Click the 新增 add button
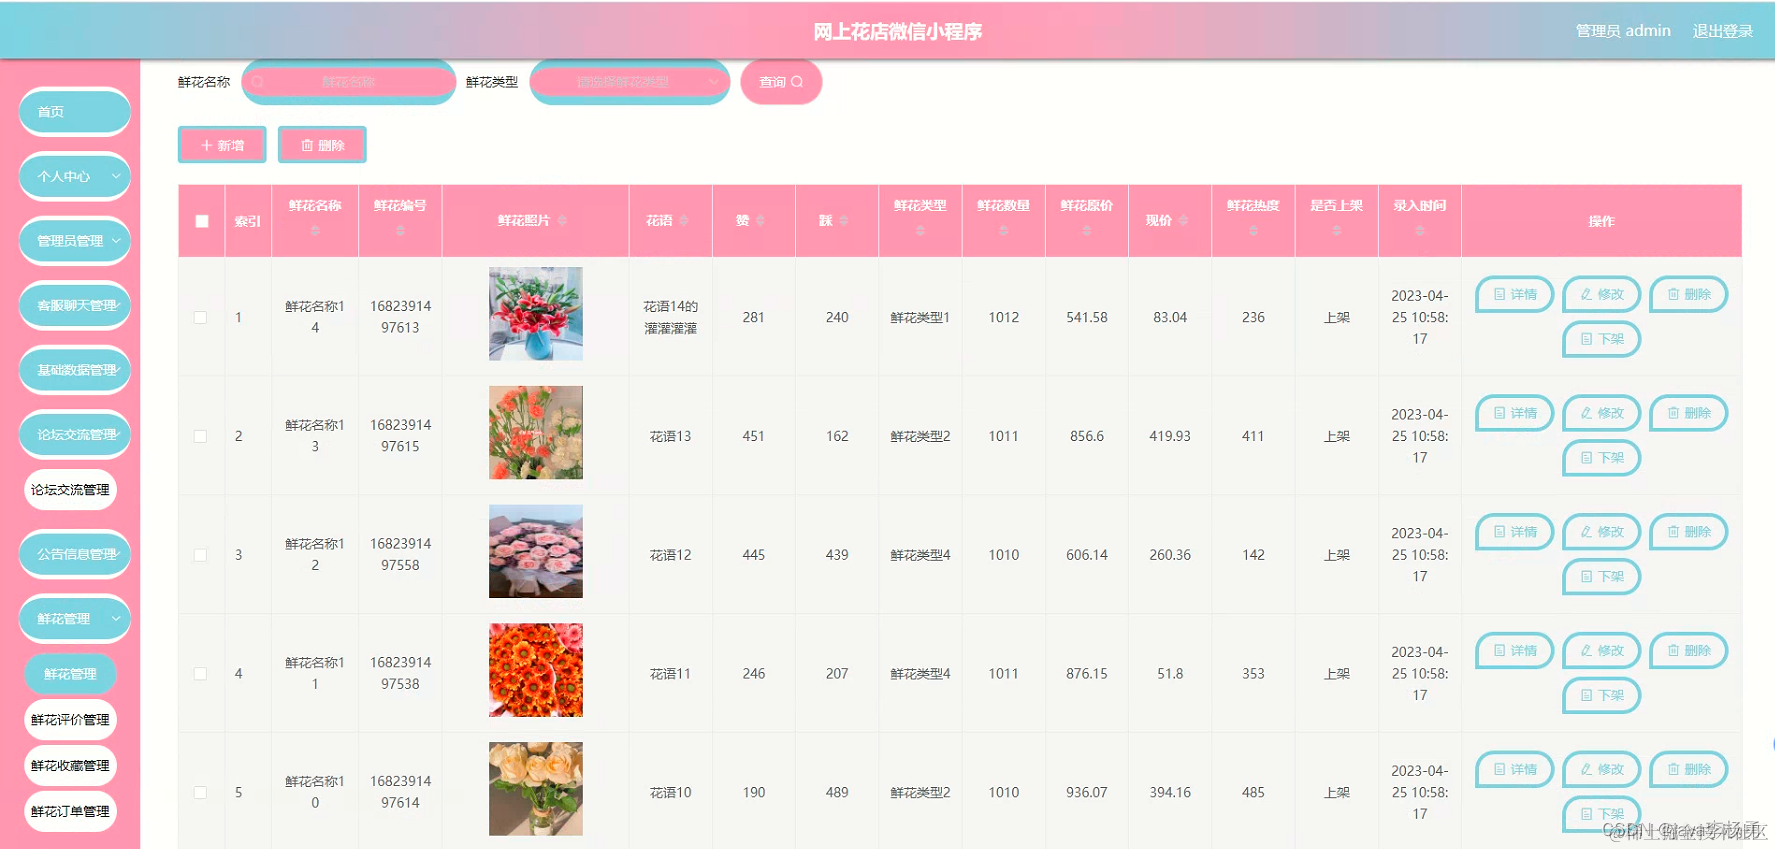This screenshot has width=1775, height=849. tap(222, 145)
